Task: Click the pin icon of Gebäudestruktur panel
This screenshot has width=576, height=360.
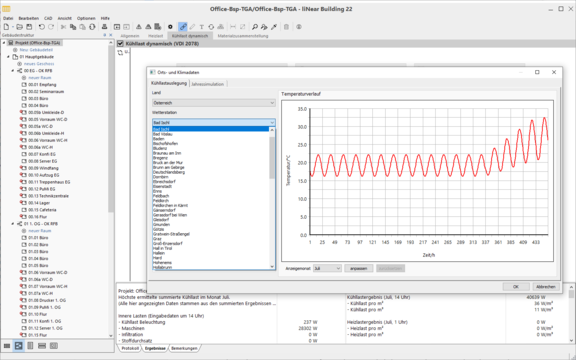Action: [x=105, y=35]
